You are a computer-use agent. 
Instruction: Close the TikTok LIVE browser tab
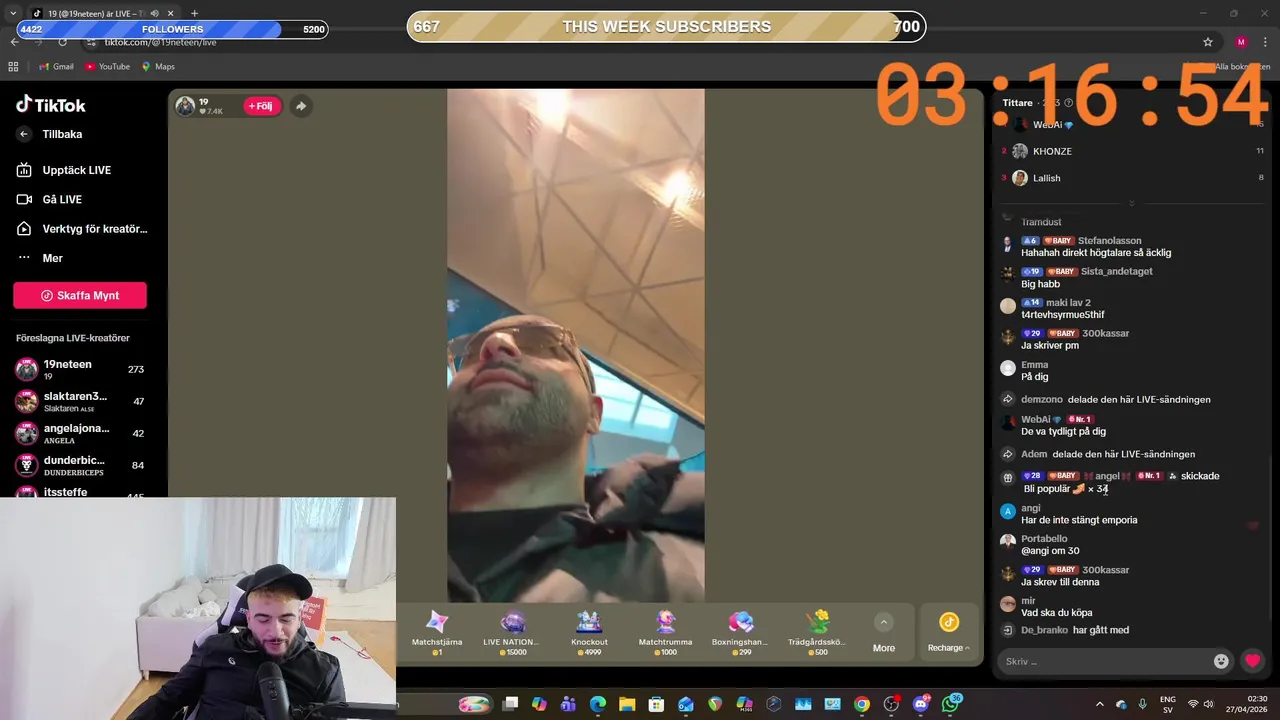pyautogui.click(x=170, y=13)
